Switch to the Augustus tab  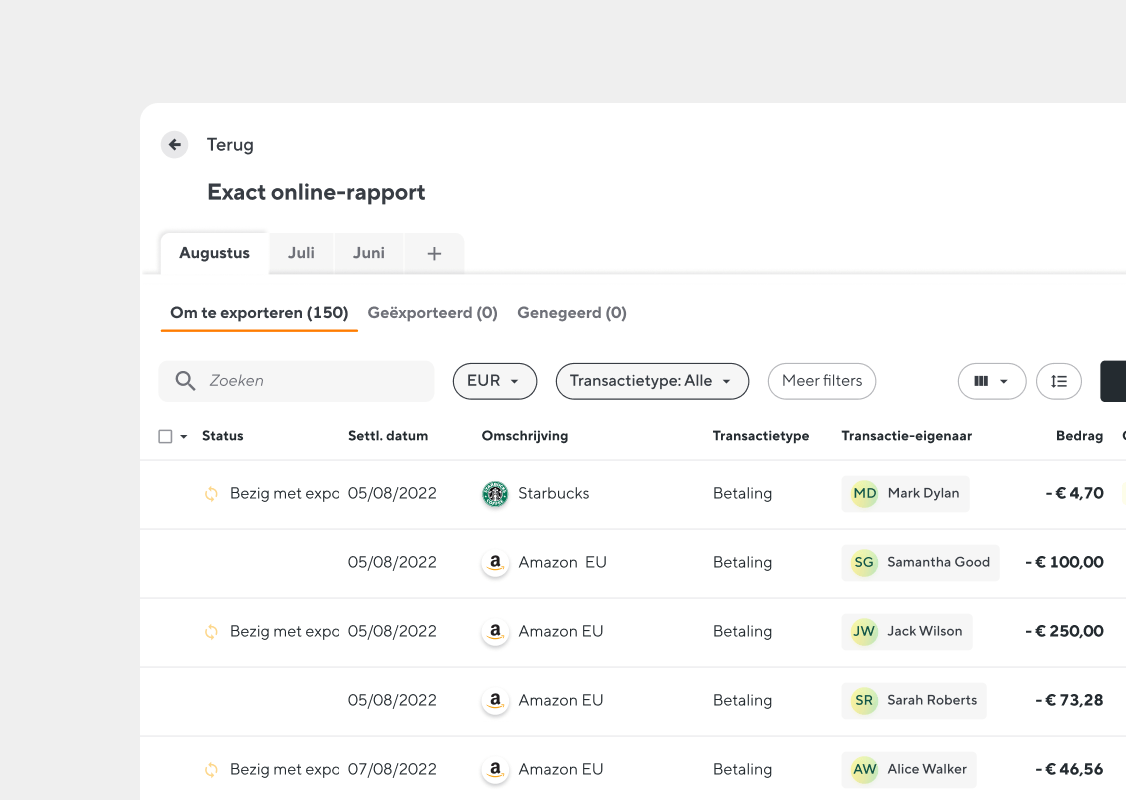pyautogui.click(x=214, y=253)
